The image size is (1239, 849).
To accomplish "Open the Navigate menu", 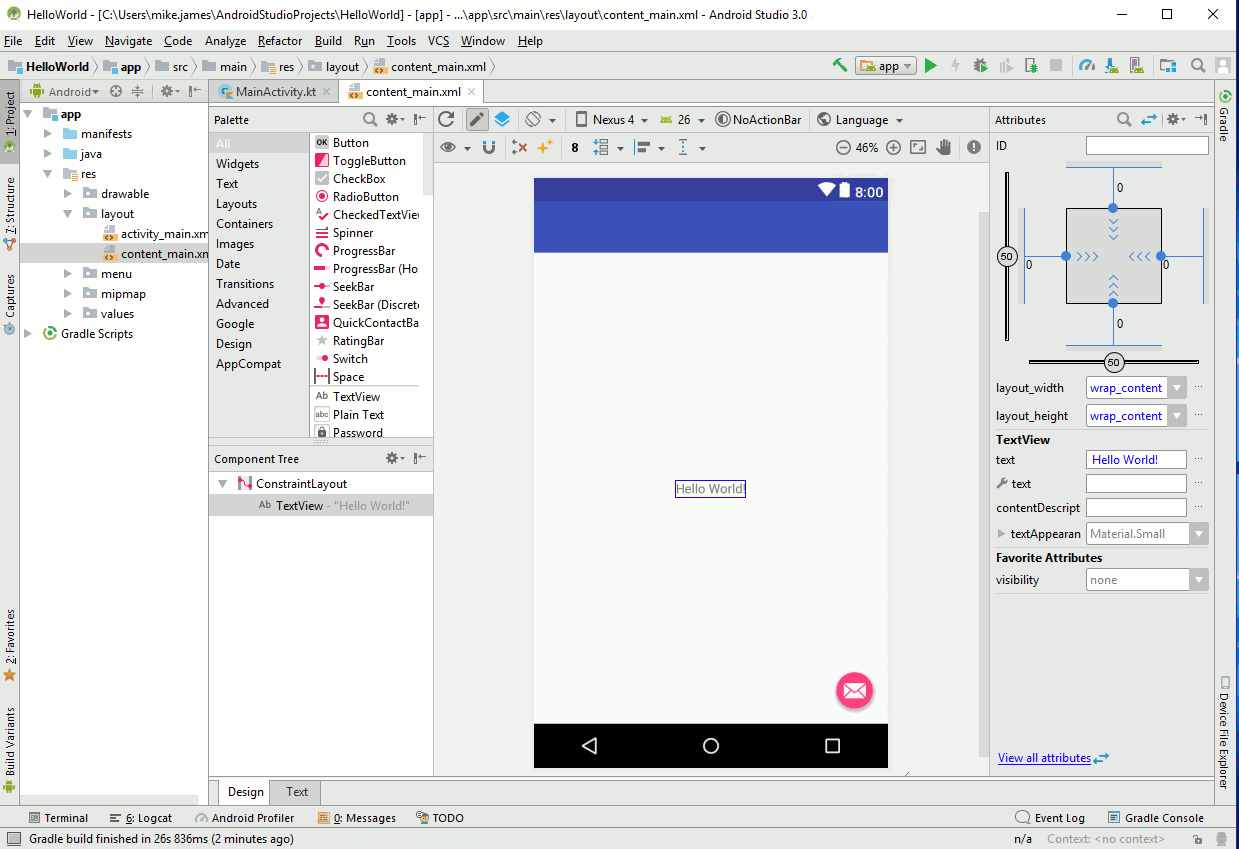I will pos(129,41).
